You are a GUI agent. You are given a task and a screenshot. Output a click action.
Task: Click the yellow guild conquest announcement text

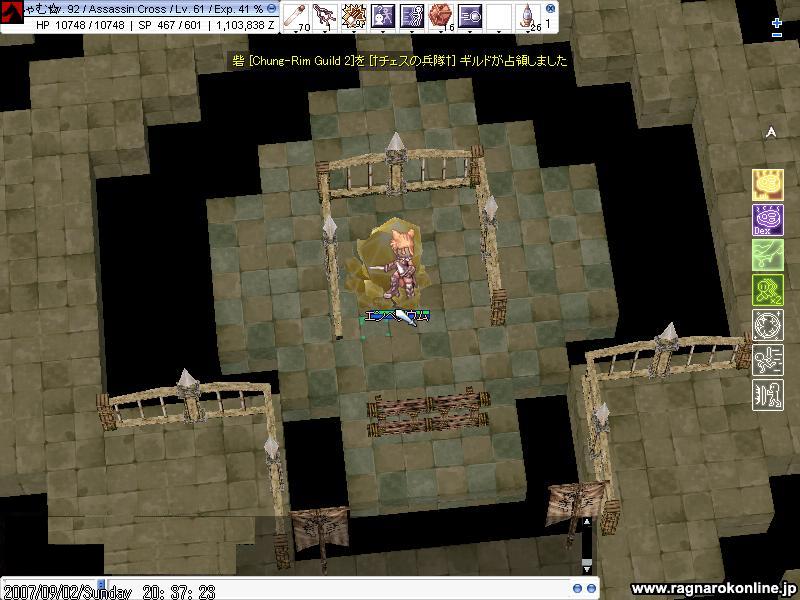coord(400,61)
